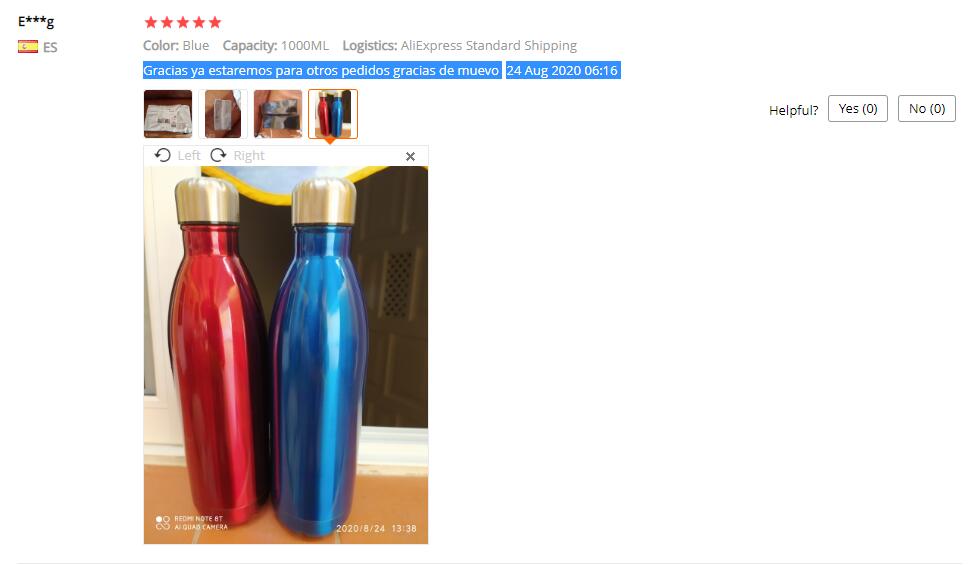This screenshot has width=976, height=565.
Task: Click the rotate Left arrow icon
Action: pos(162,155)
